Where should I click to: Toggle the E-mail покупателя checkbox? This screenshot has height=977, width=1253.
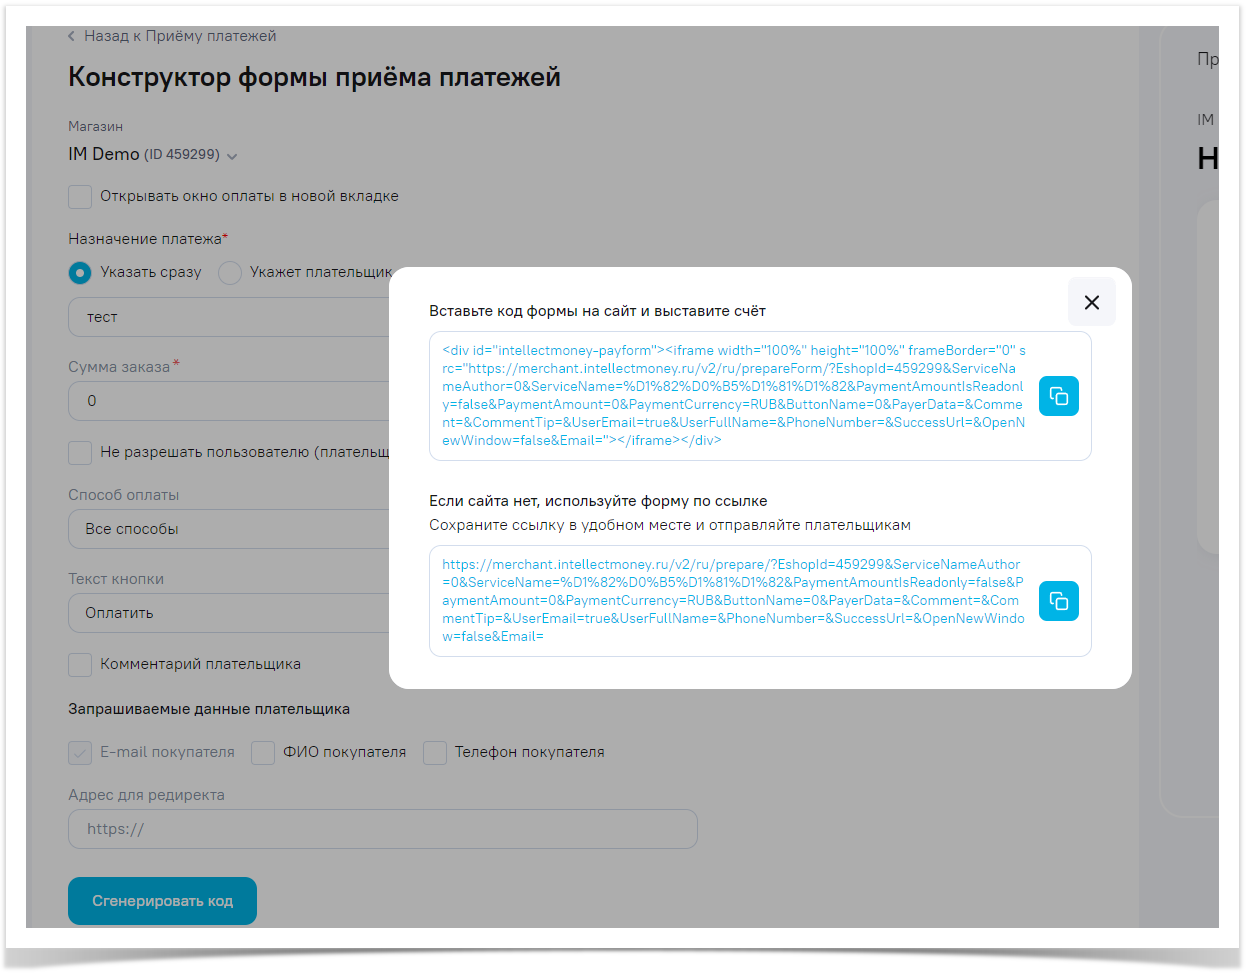[80, 752]
